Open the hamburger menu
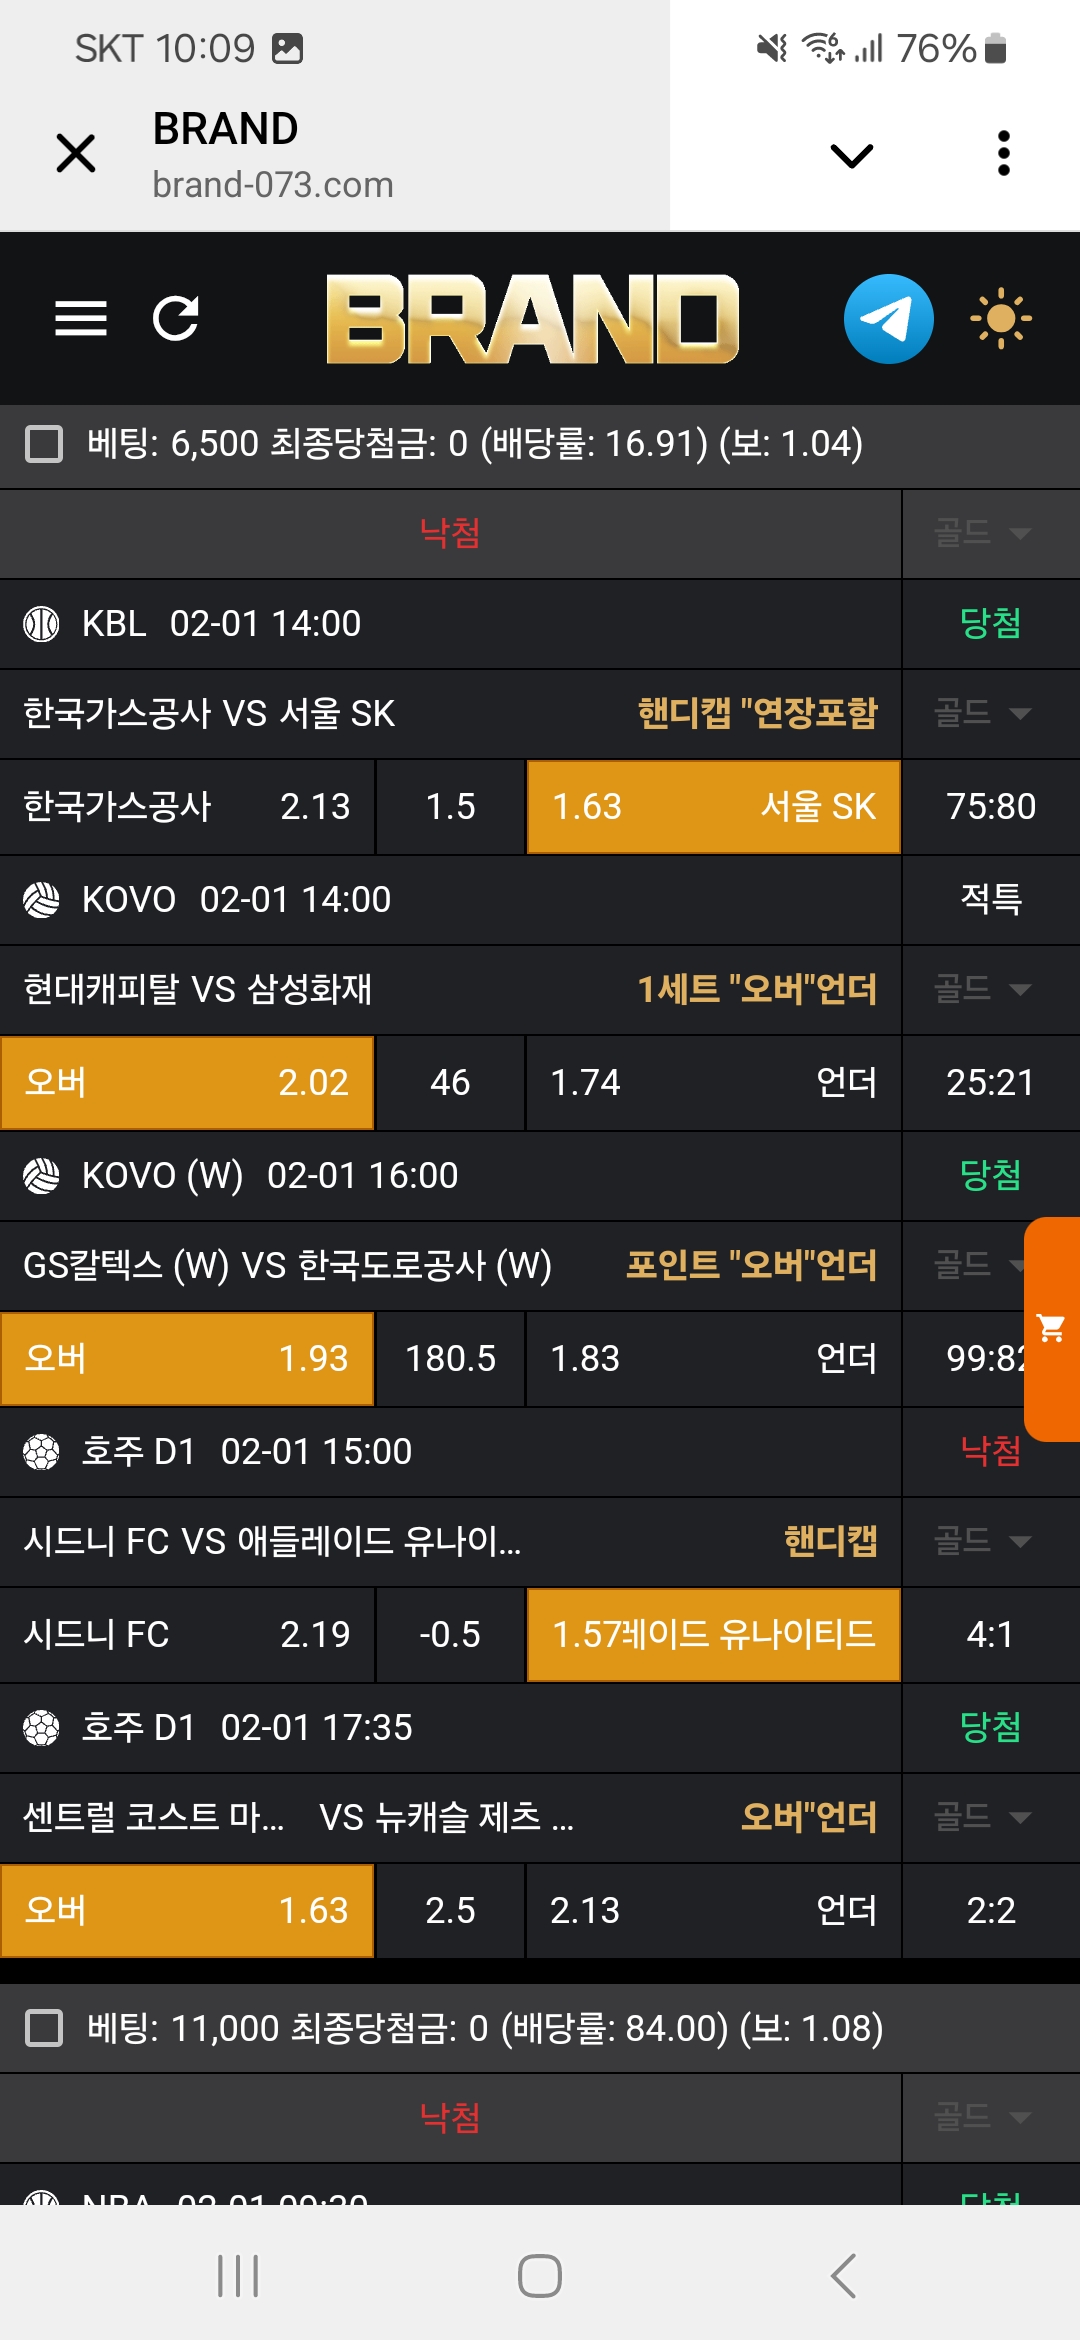 80,318
